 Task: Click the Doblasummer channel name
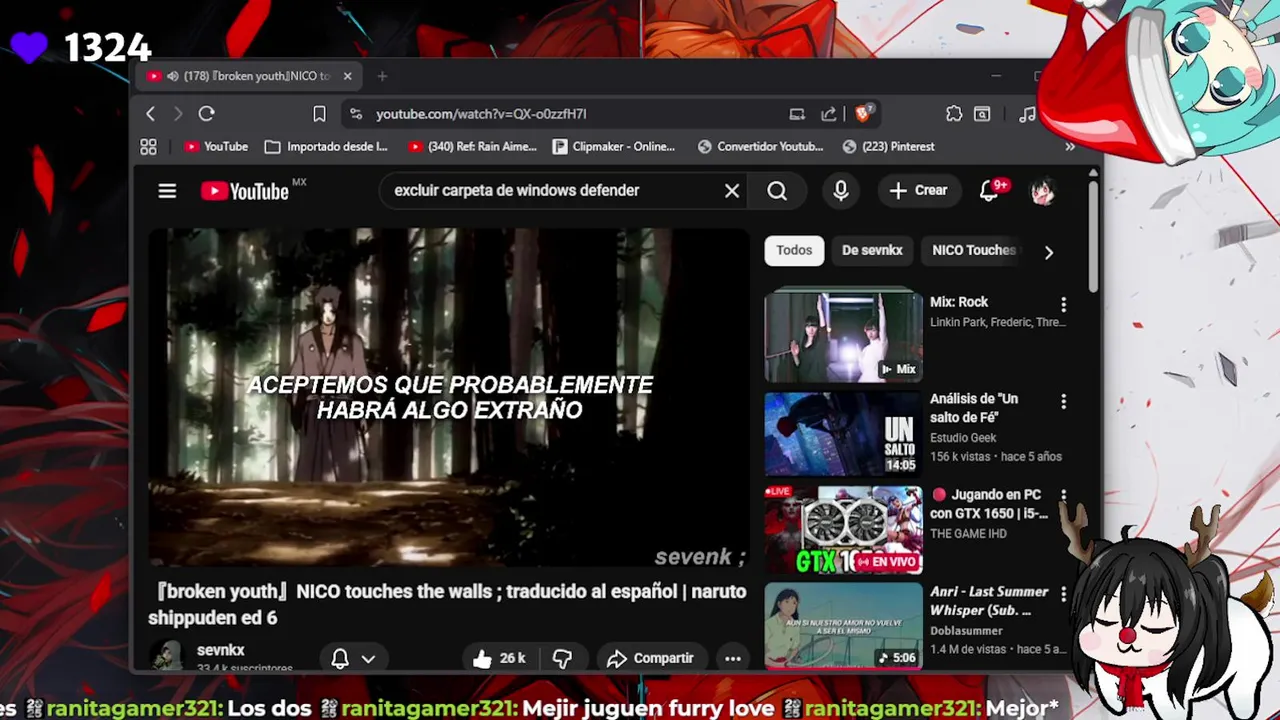tap(966, 631)
